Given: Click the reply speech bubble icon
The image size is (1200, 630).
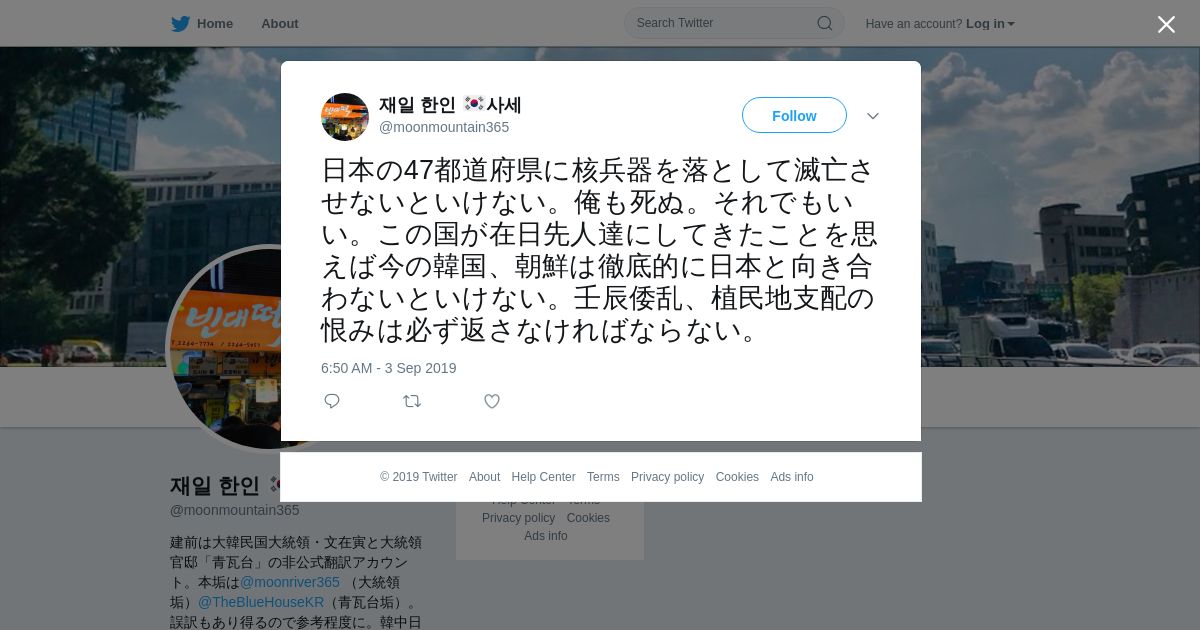Looking at the screenshot, I should click(332, 401).
